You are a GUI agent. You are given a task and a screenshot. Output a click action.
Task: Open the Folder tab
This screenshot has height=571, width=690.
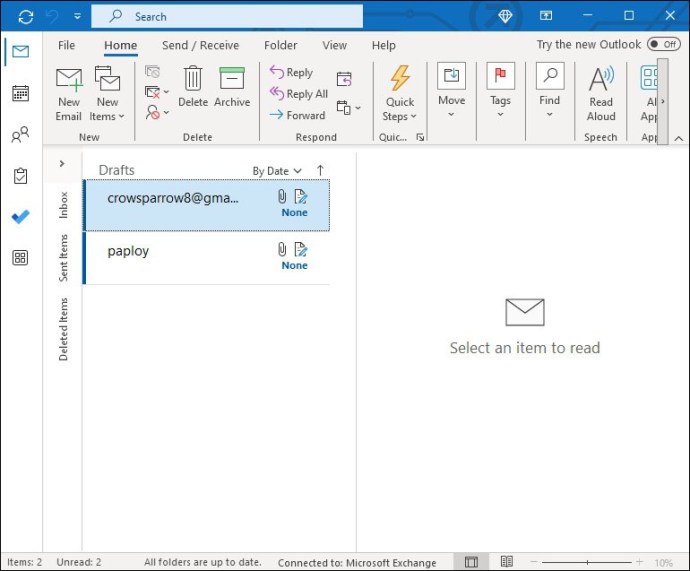pos(281,45)
